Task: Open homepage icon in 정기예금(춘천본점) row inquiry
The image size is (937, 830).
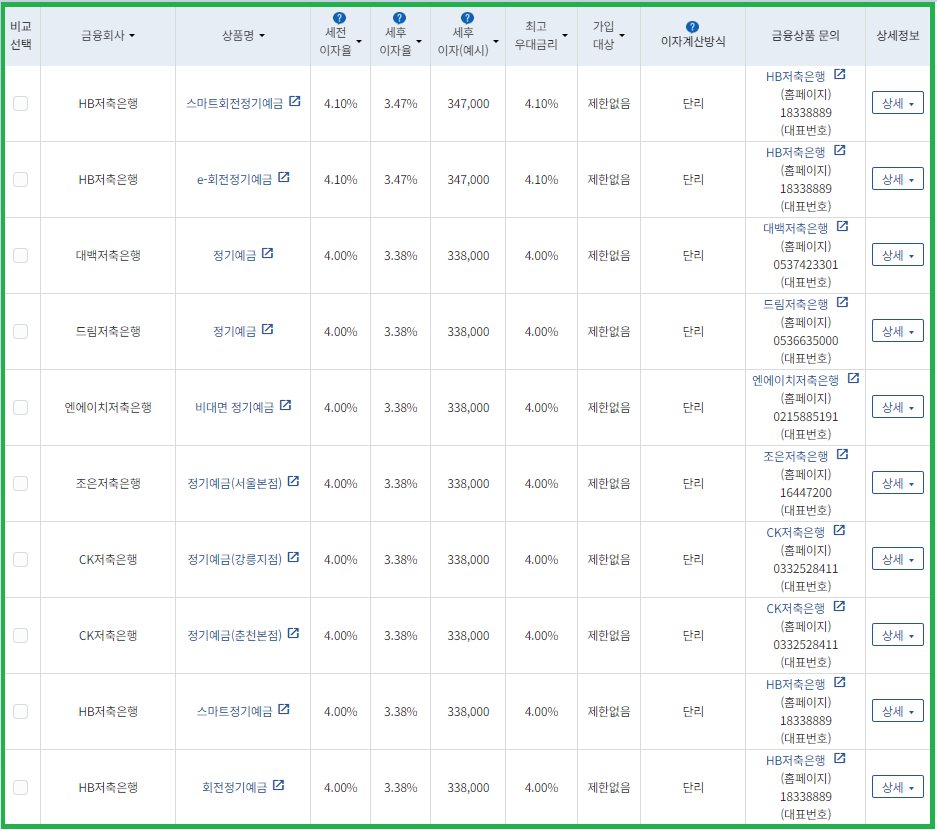Action: pos(839,606)
